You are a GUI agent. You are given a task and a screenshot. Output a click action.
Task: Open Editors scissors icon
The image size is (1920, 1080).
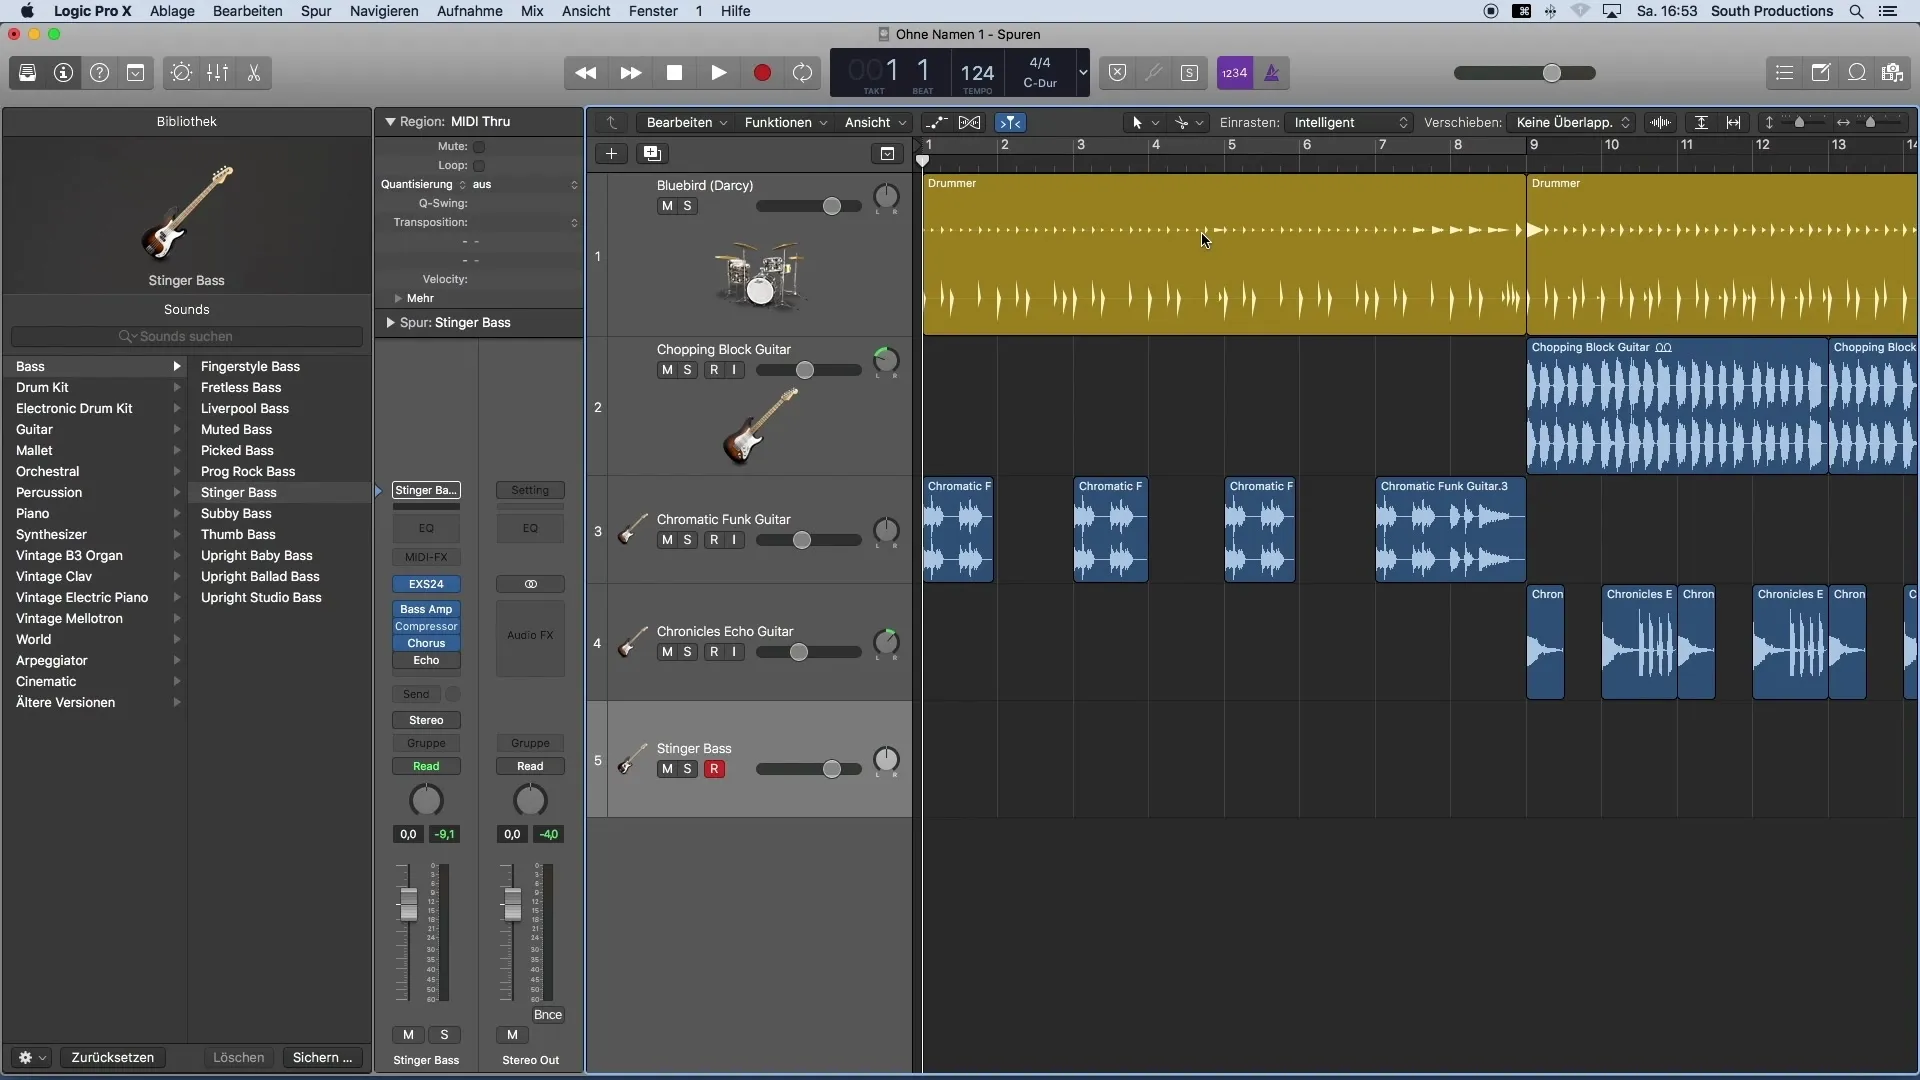point(253,73)
